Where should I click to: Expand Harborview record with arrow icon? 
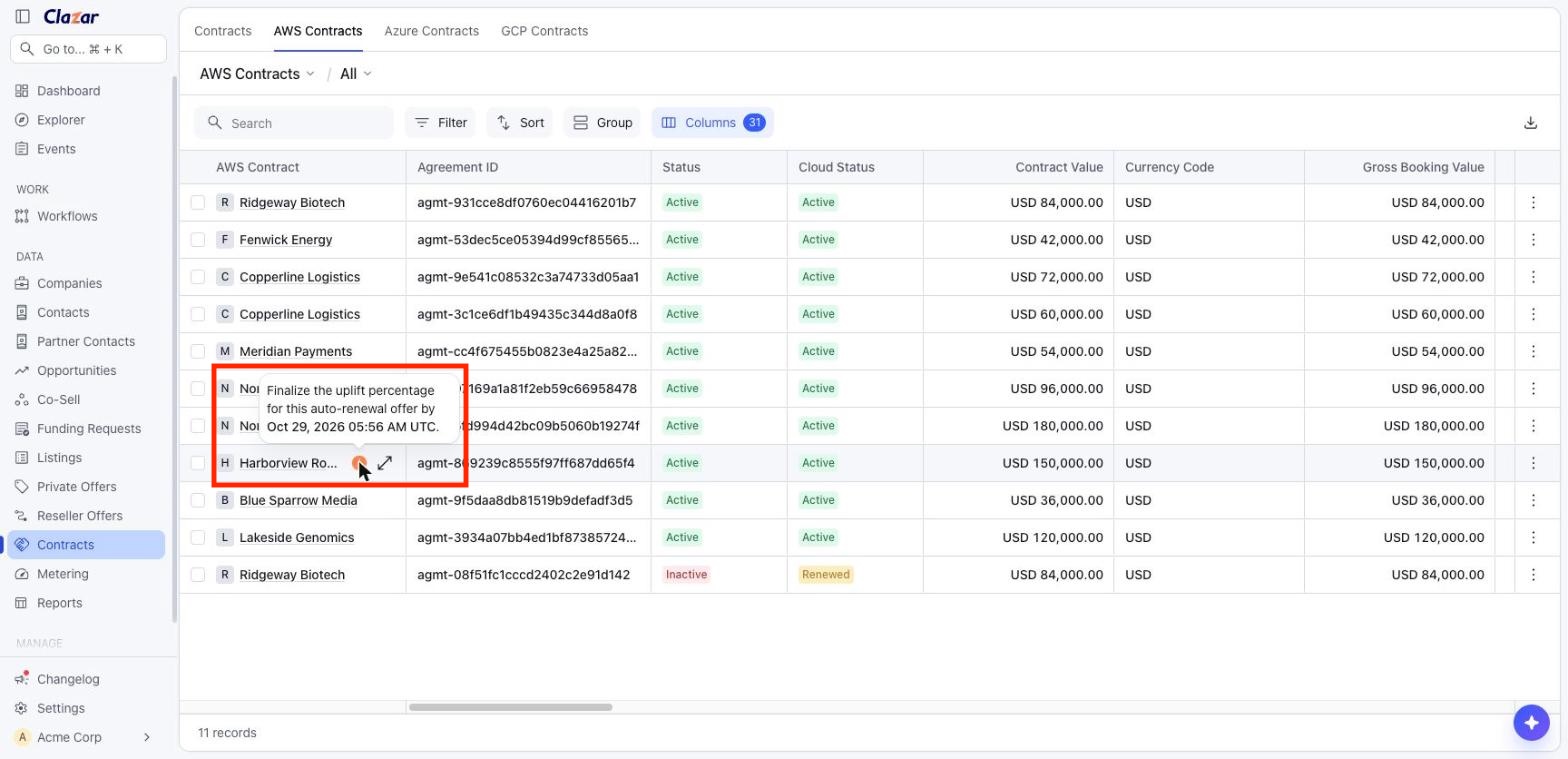(x=385, y=463)
